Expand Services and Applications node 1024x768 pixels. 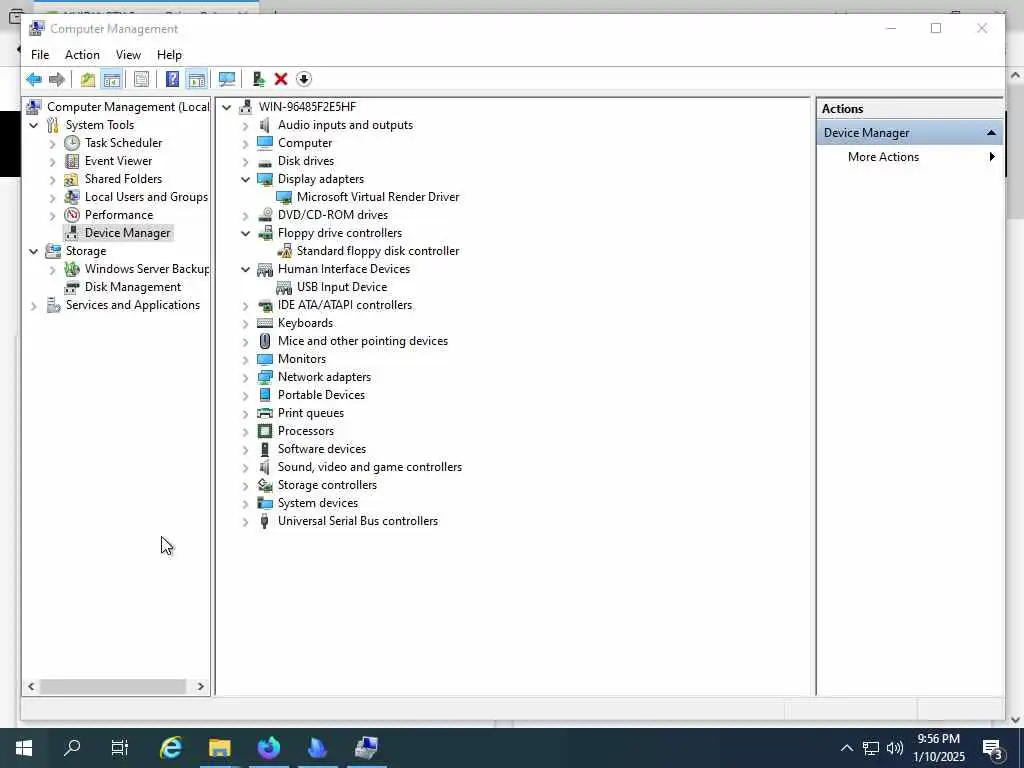point(33,305)
